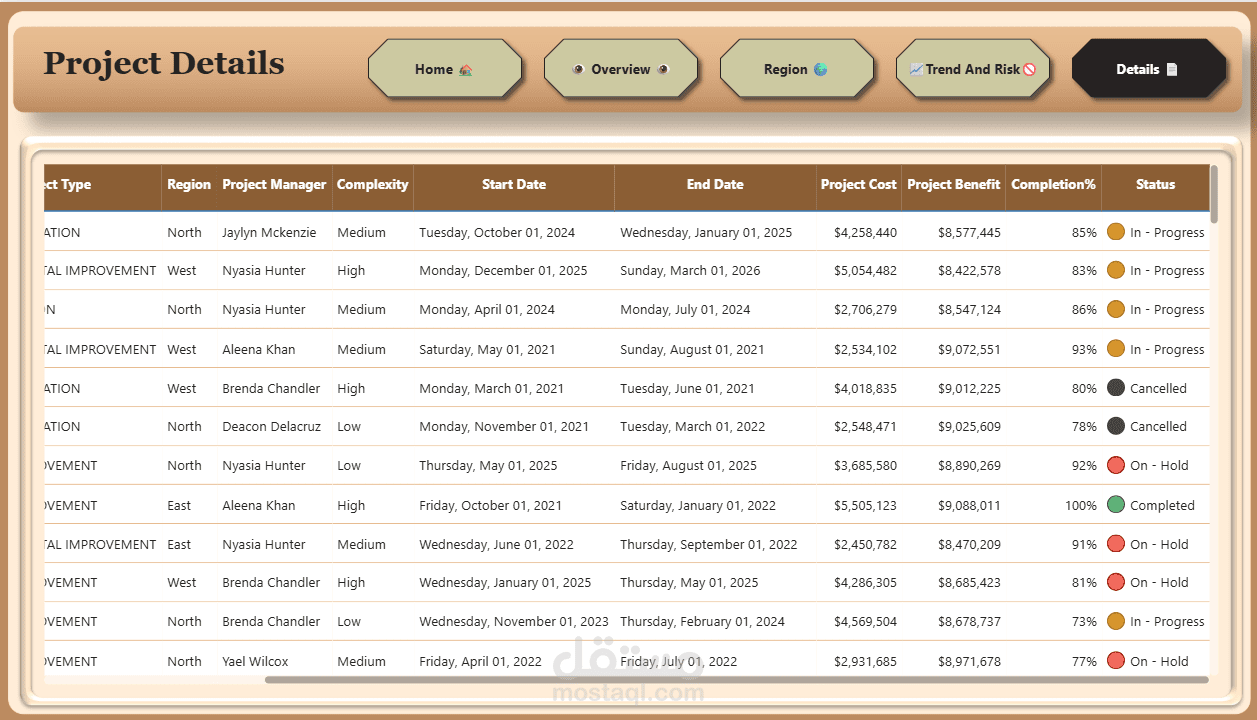Sort by Complexity column header

point(373,184)
